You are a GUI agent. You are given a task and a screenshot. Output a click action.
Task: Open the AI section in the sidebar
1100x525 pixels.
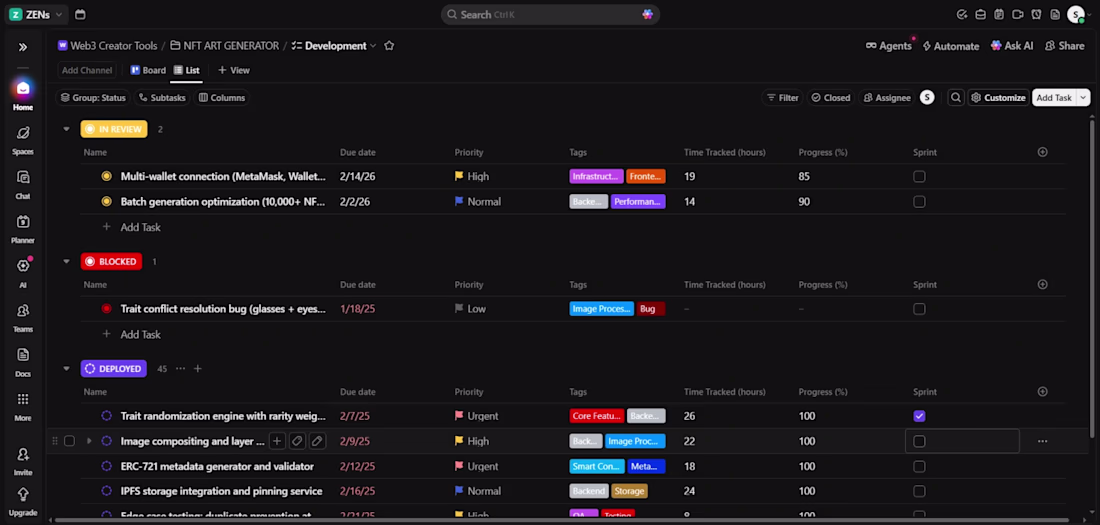pos(22,272)
